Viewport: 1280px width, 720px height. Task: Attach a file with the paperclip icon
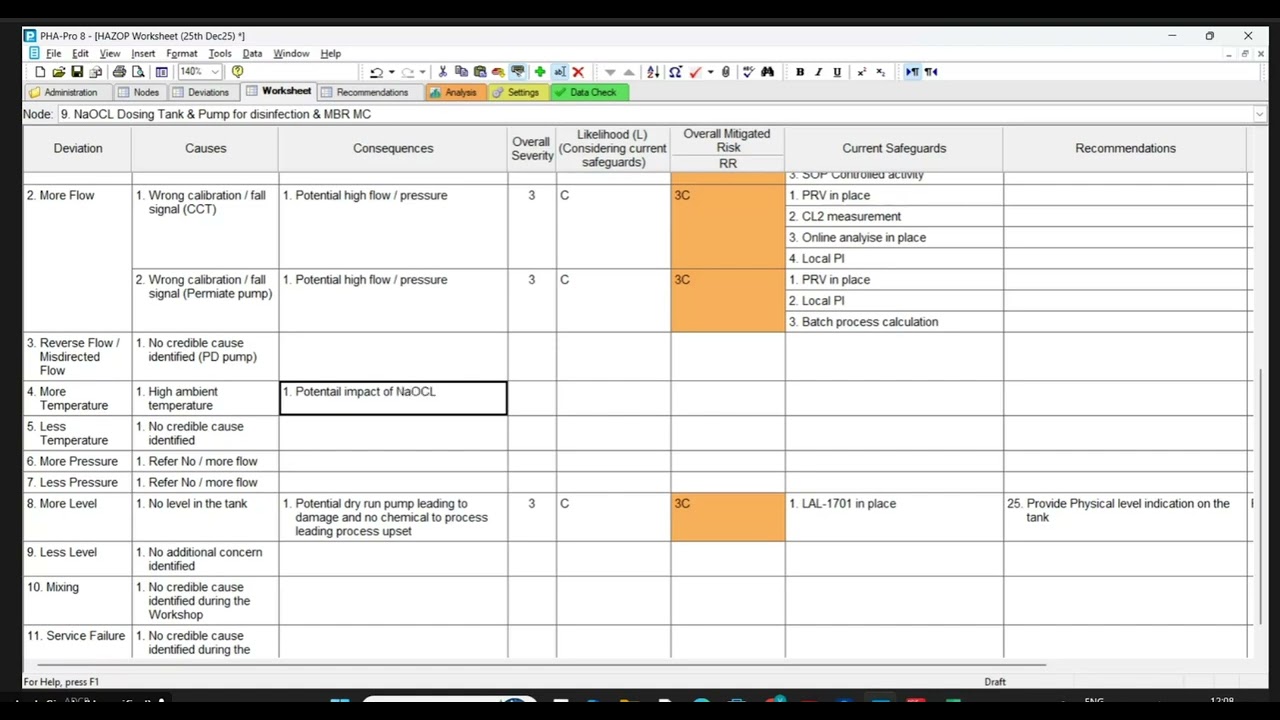tap(726, 72)
